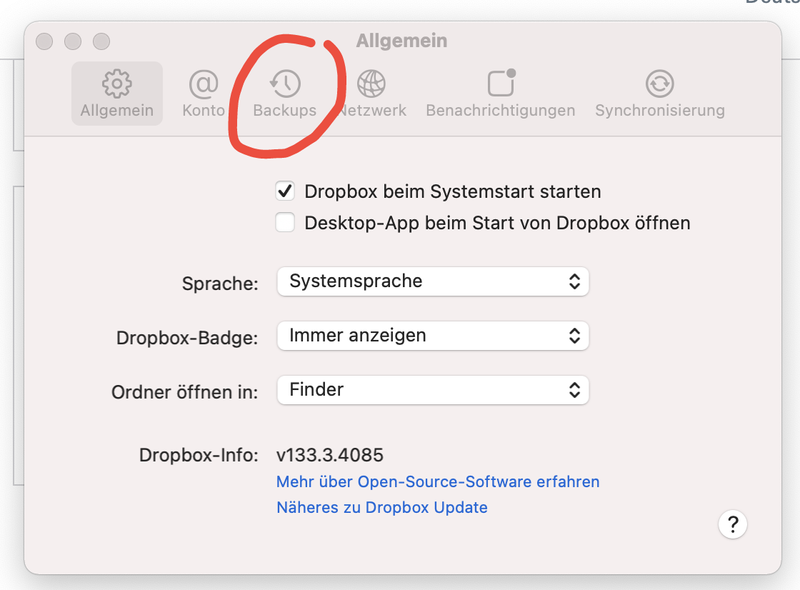Click the question mark help button
Viewport: 800px width, 590px height.
point(733,524)
